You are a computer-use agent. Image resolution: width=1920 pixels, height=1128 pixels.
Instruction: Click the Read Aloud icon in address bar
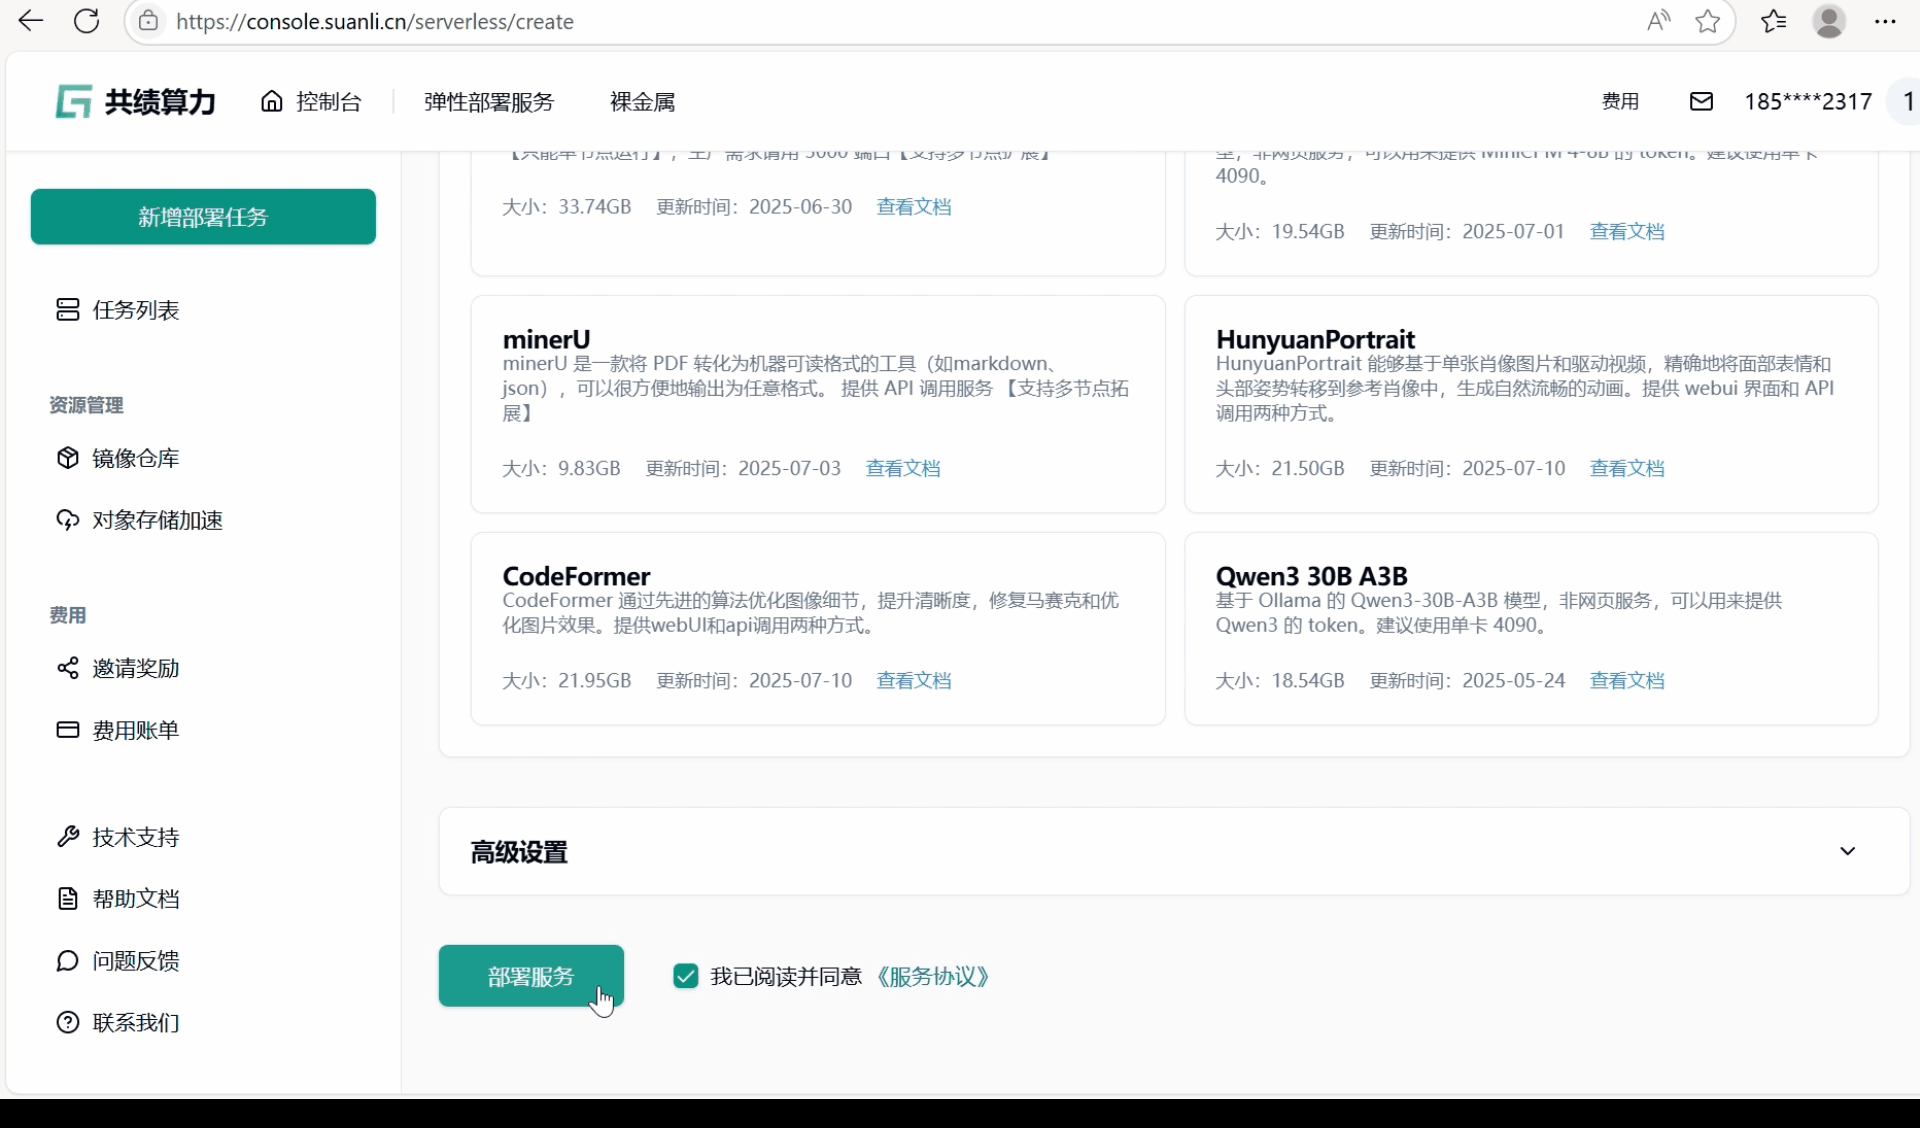pos(1658,21)
